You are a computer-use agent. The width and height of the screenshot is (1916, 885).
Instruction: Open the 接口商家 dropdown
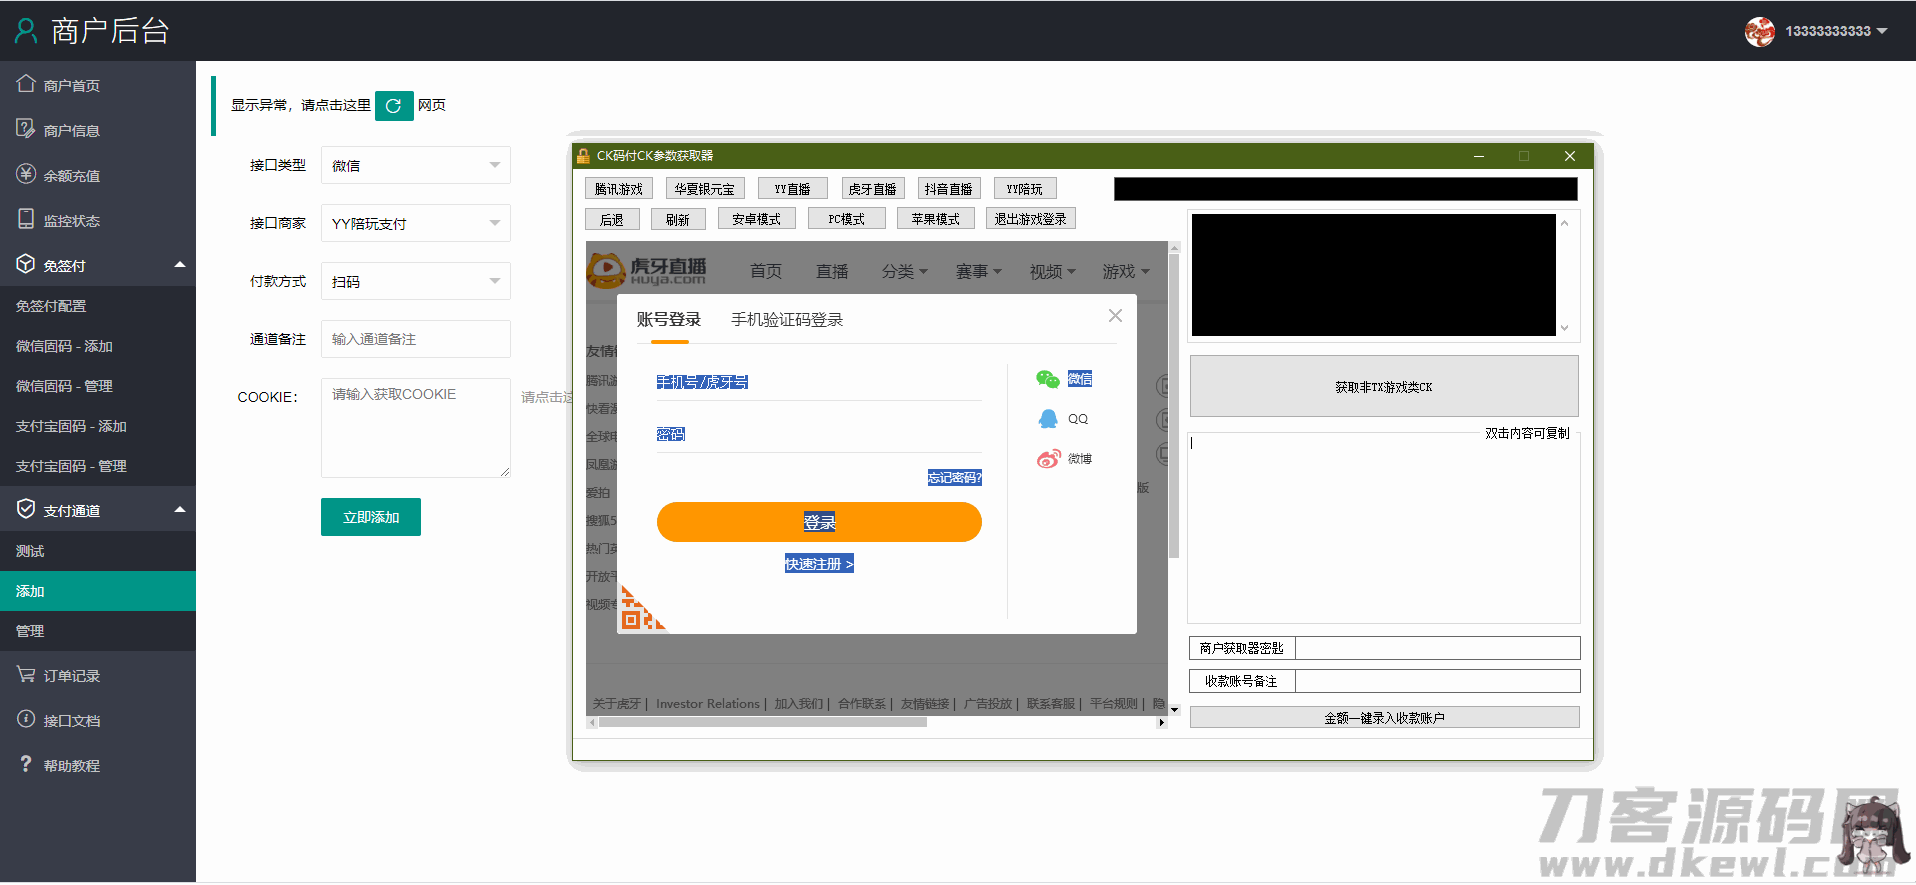tap(415, 224)
